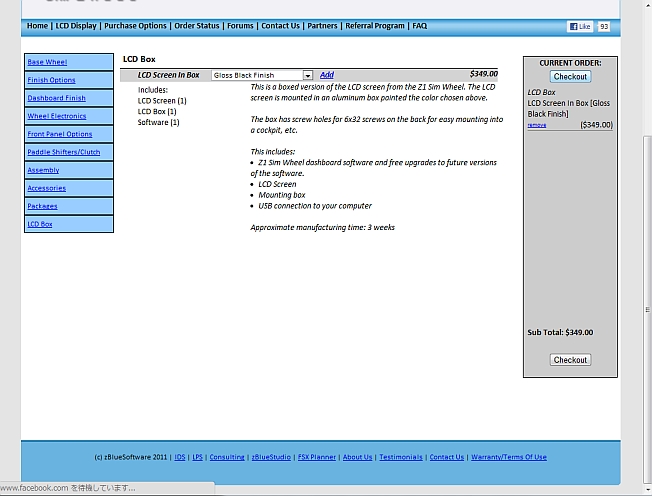Open Order Status page
The image size is (652, 496).
point(197,26)
